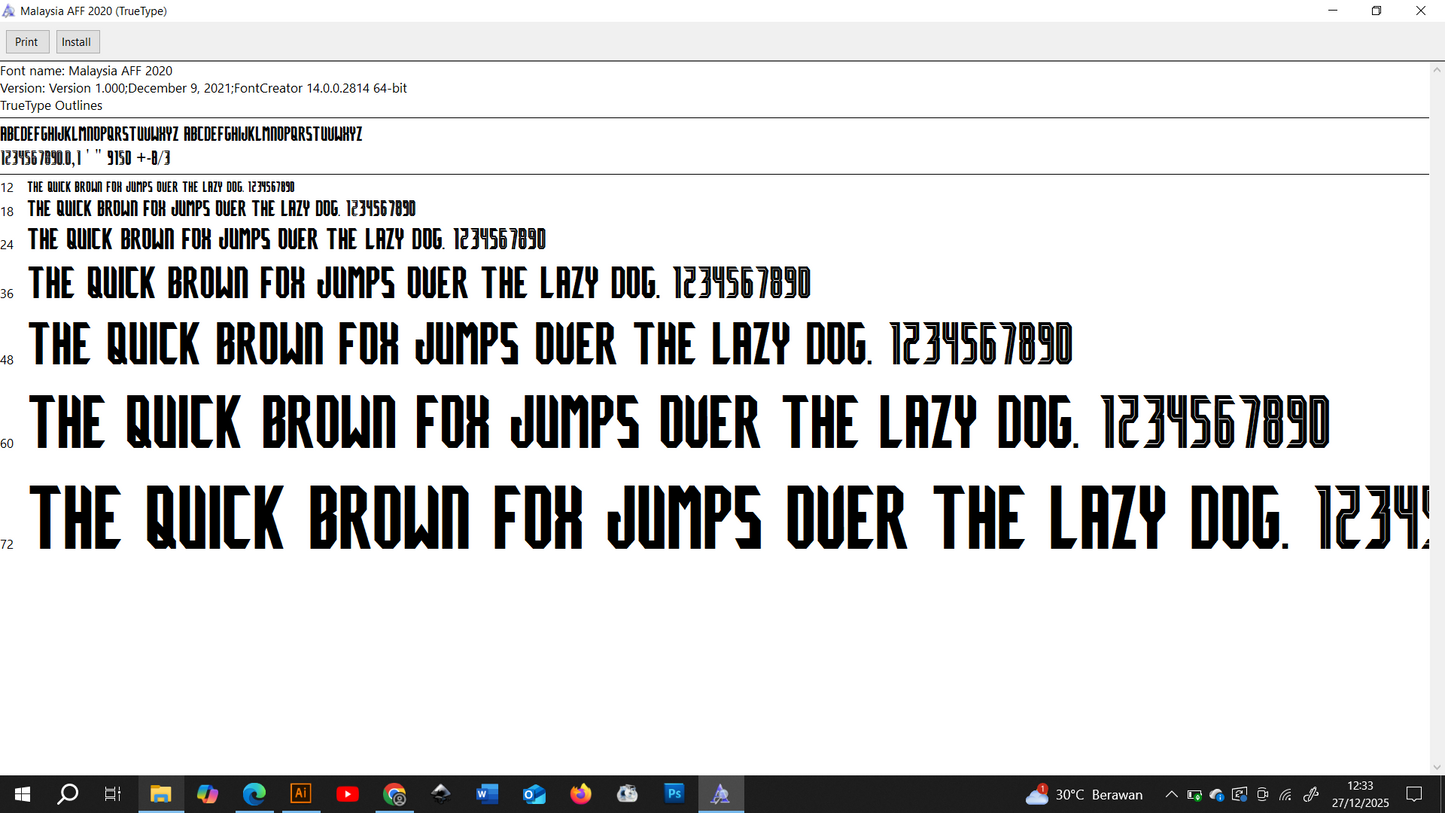Open the clock showing 12:33
Screen dimensions: 1445x813
click(1360, 794)
